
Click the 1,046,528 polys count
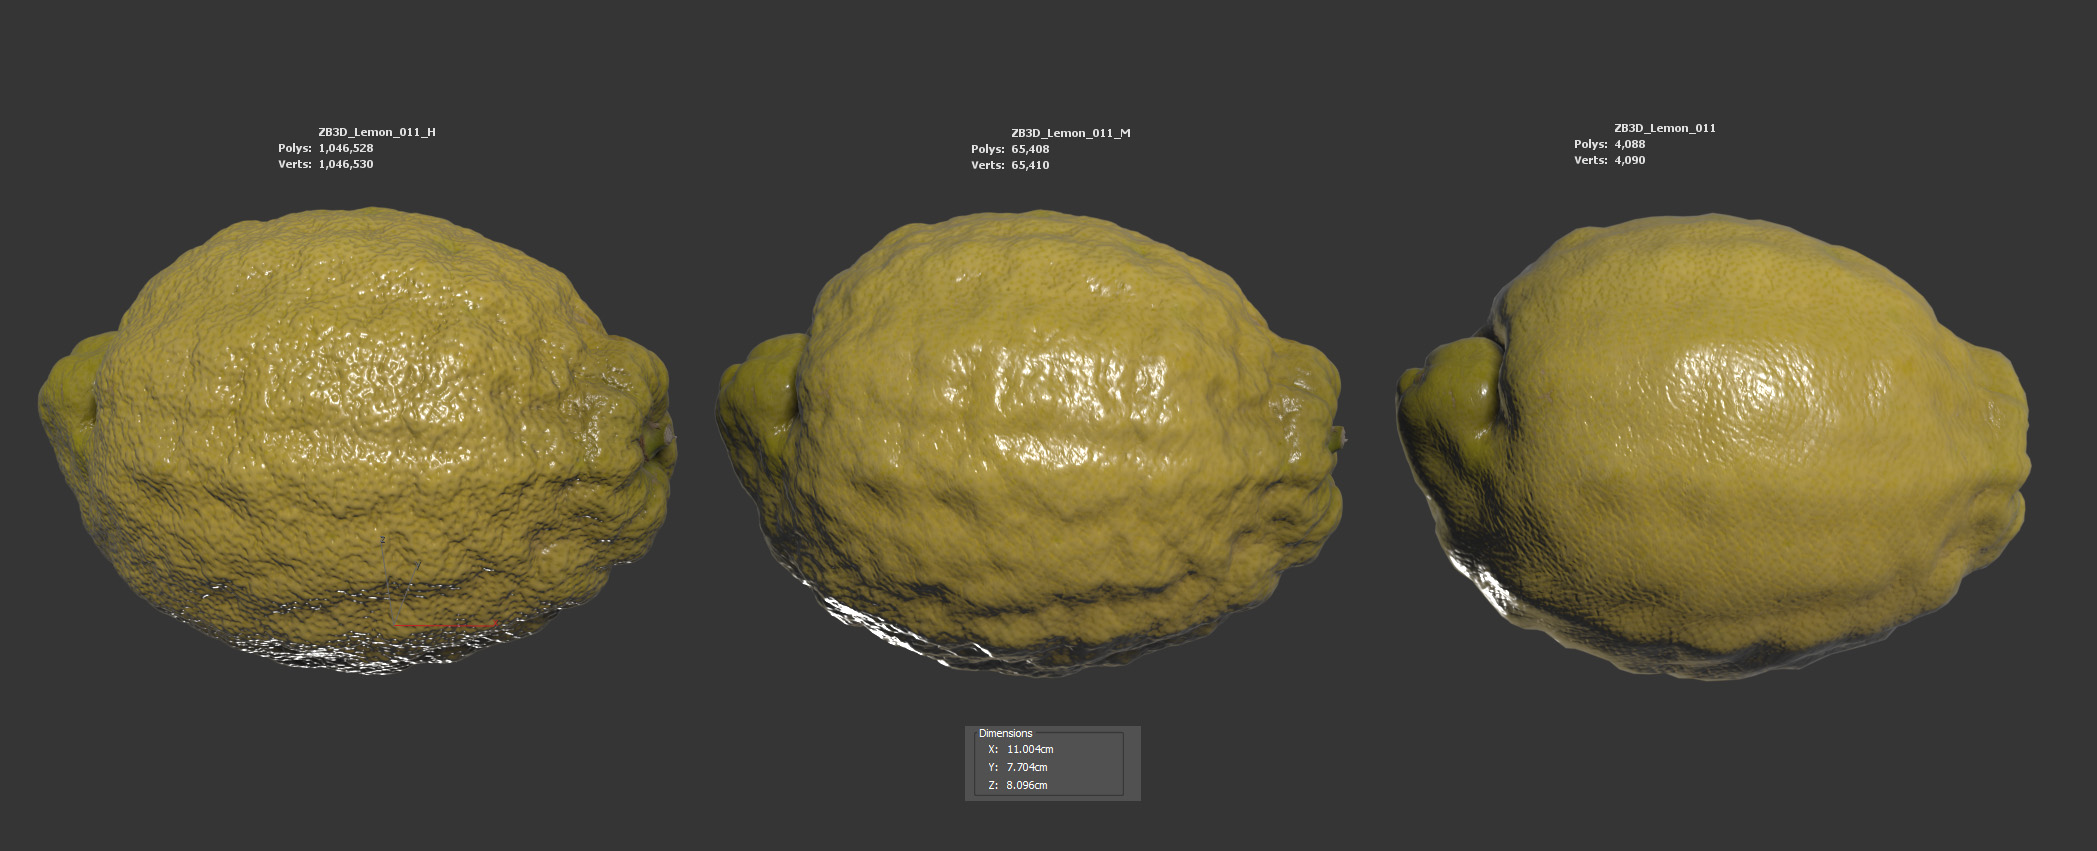point(345,148)
